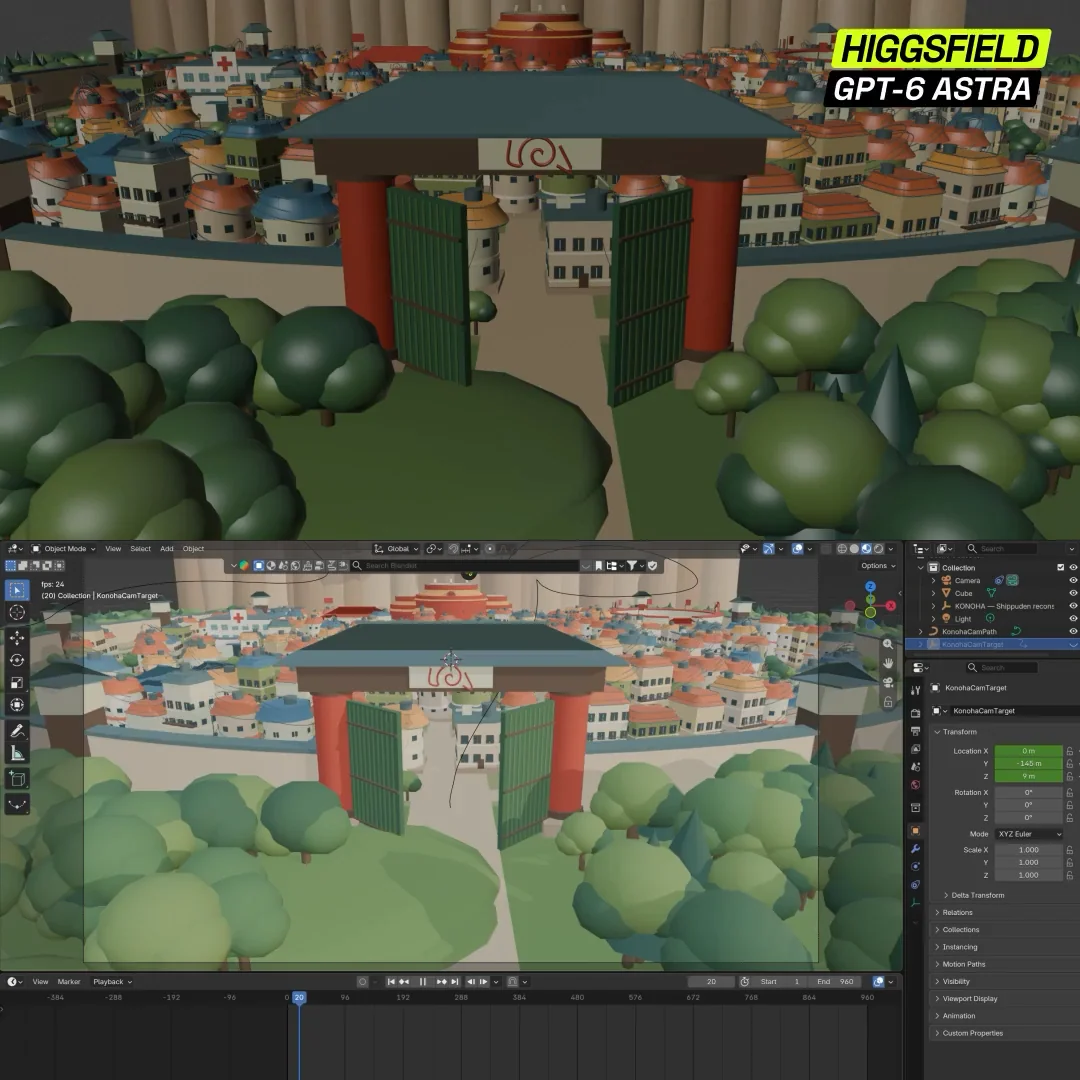Hide the Cube object in outliner

tap(1072, 593)
